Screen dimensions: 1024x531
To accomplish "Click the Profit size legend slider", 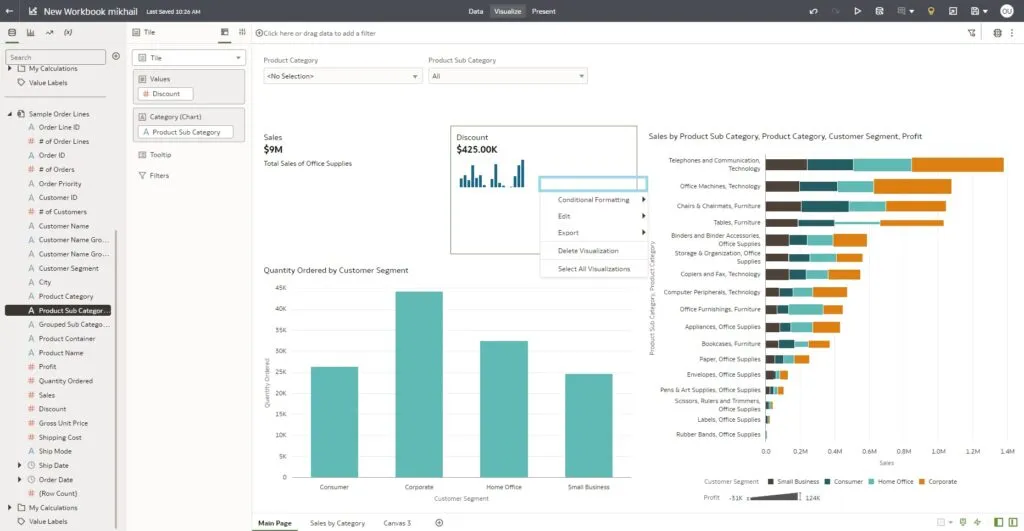I will [x=773, y=497].
